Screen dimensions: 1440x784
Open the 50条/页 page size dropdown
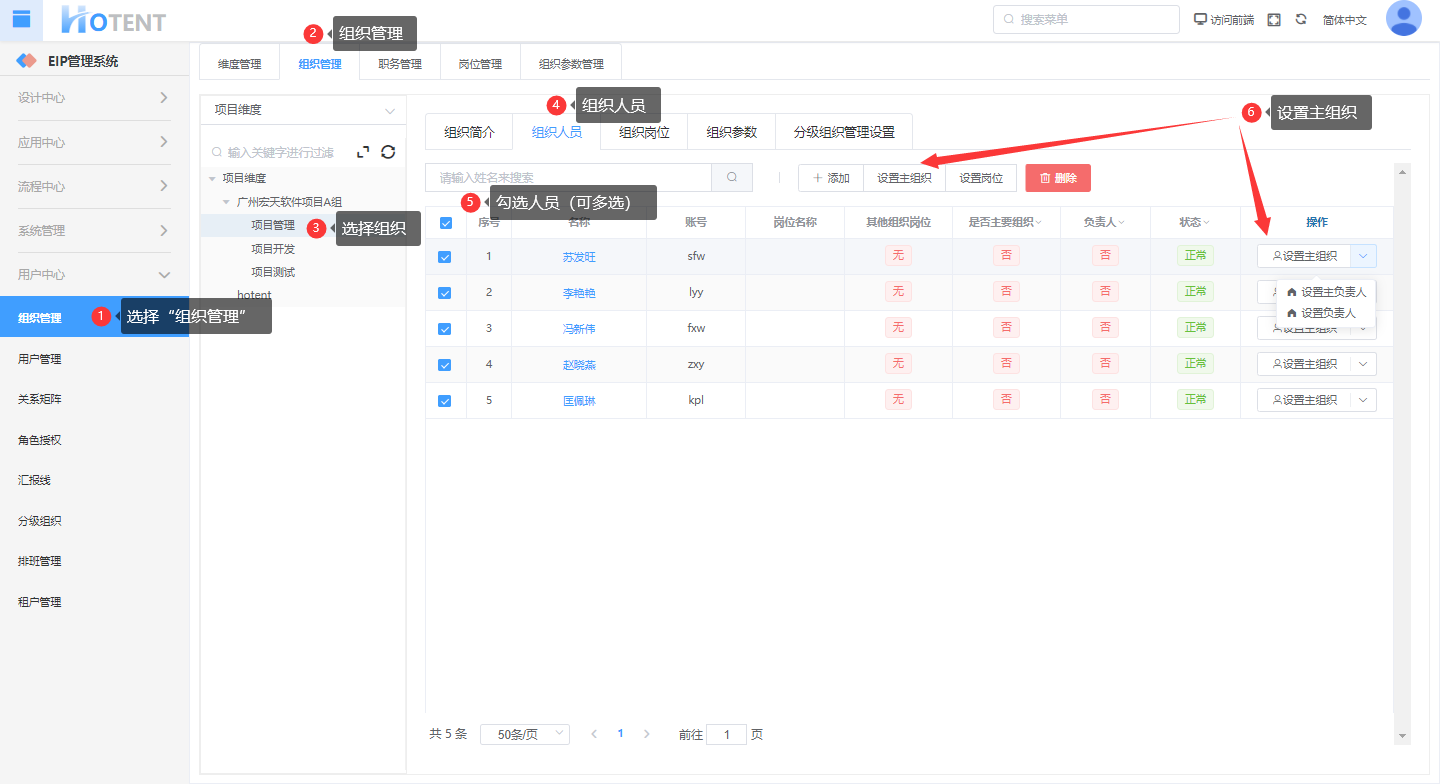point(525,734)
